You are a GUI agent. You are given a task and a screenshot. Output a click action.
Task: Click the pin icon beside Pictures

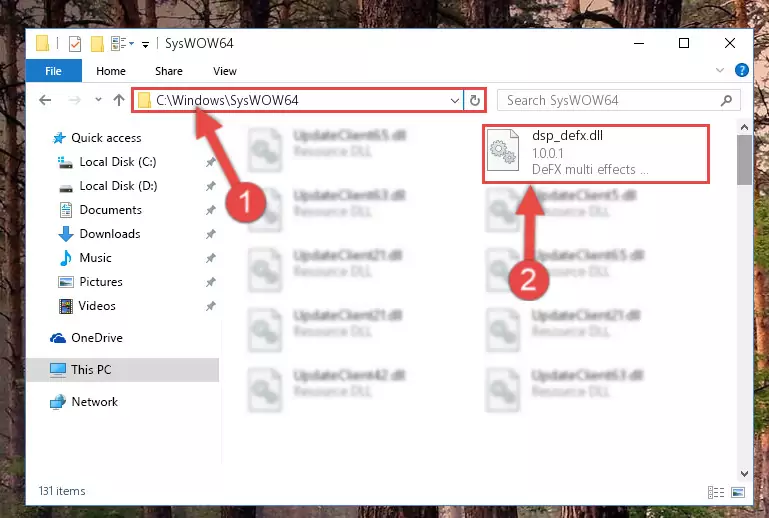coord(210,282)
